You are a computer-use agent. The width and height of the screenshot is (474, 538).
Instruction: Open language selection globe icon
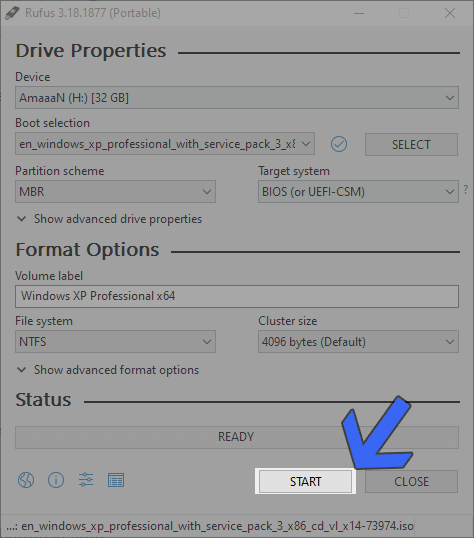pos(26,480)
